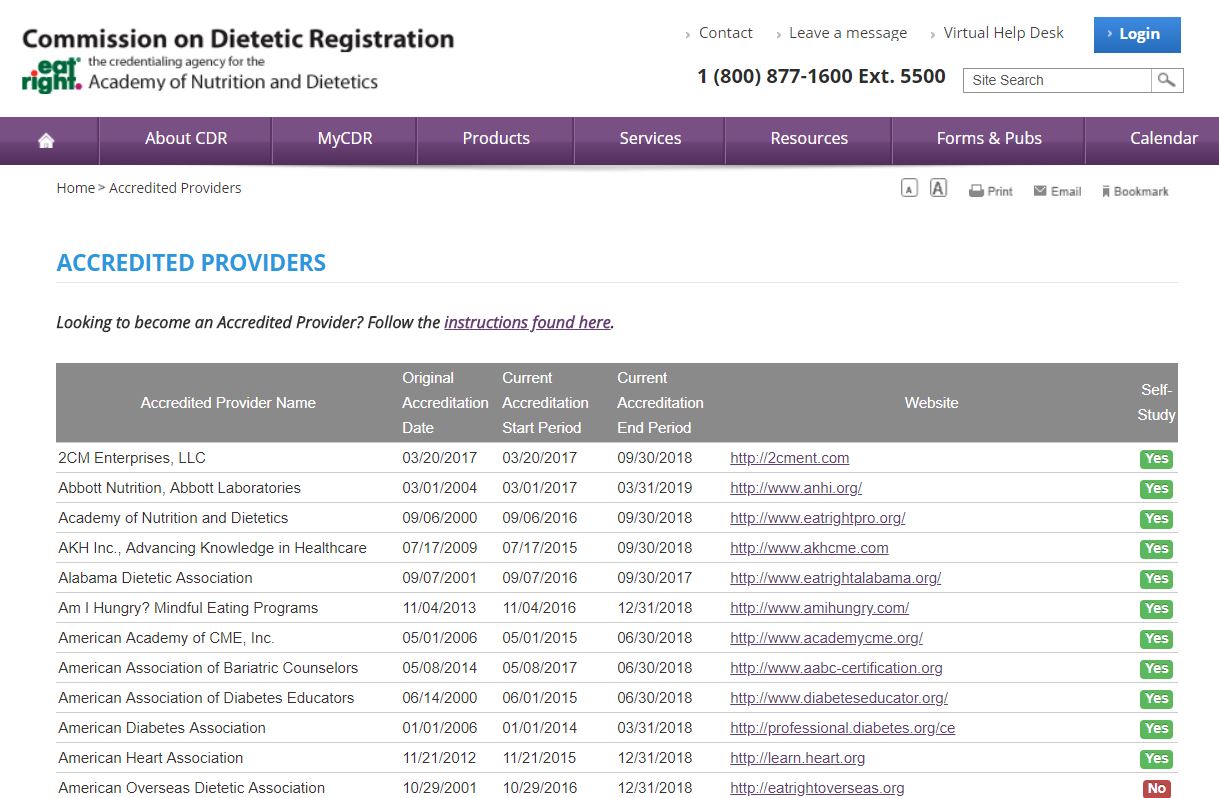Click the small font size icon
The image size is (1219, 798).
pyautogui.click(x=909, y=189)
